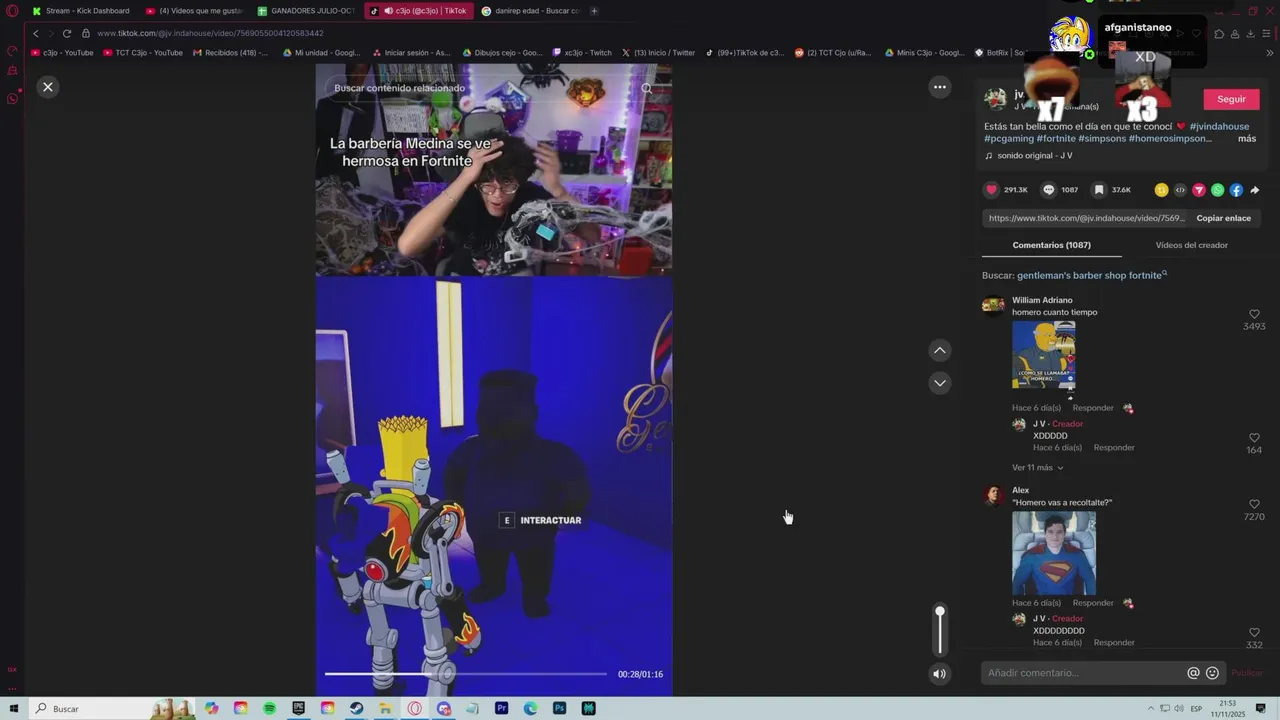Click search magnifier icon over video
This screenshot has width=1280, height=720.
coord(647,88)
